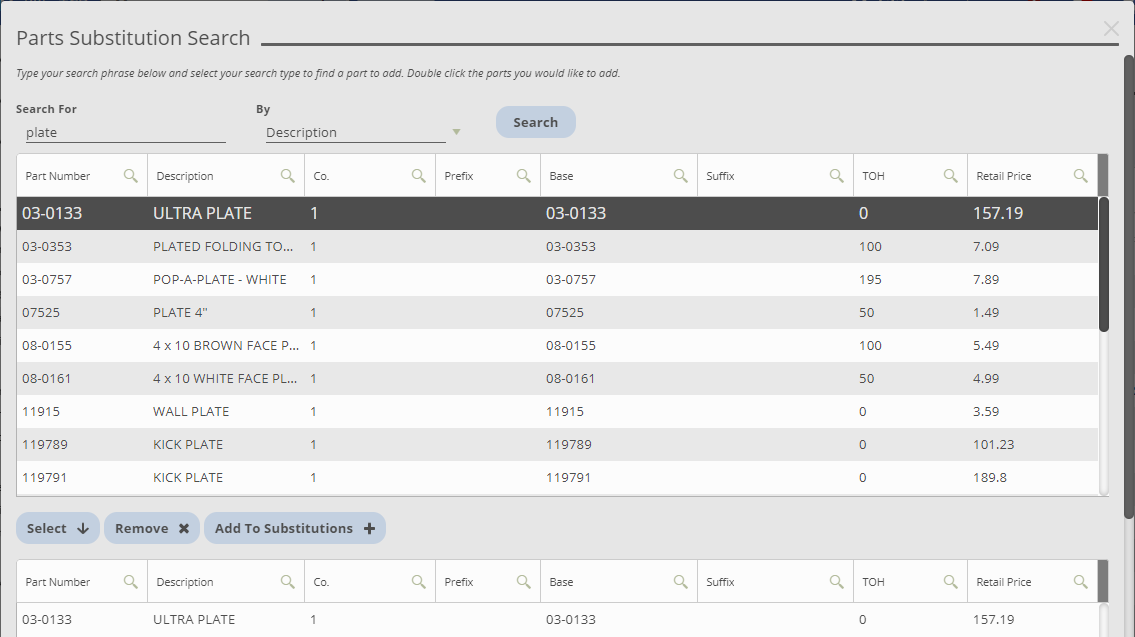Open the Part Number column filter search

click(x=131, y=175)
